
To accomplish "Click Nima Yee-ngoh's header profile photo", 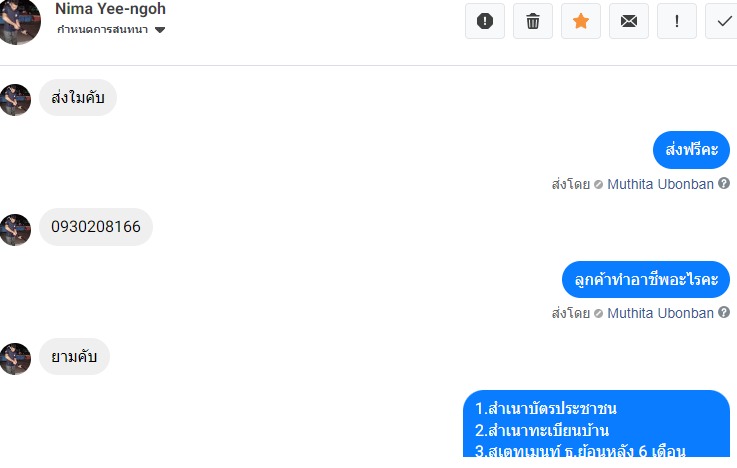I will click(19, 21).
